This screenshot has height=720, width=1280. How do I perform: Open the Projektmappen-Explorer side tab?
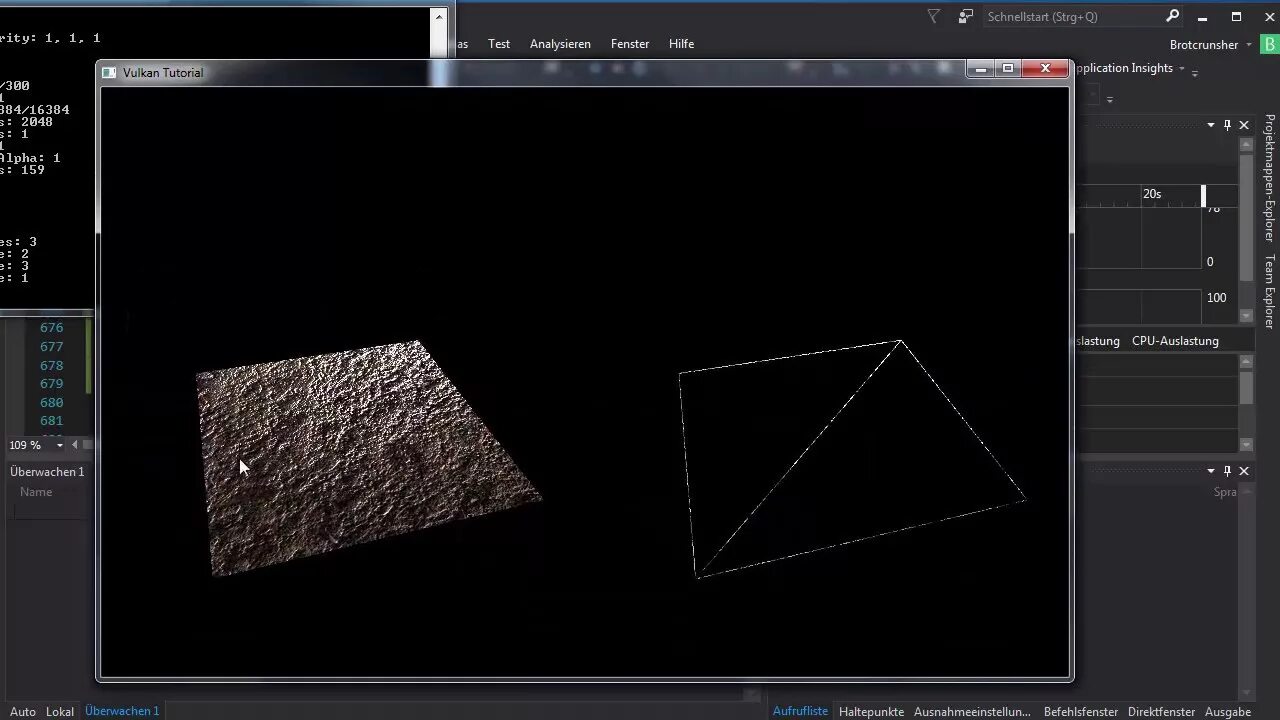click(1270, 178)
